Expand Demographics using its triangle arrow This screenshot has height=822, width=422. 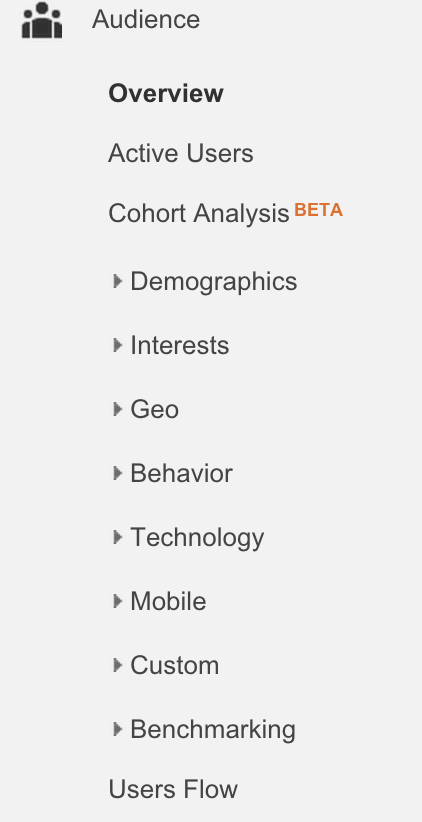click(x=117, y=282)
